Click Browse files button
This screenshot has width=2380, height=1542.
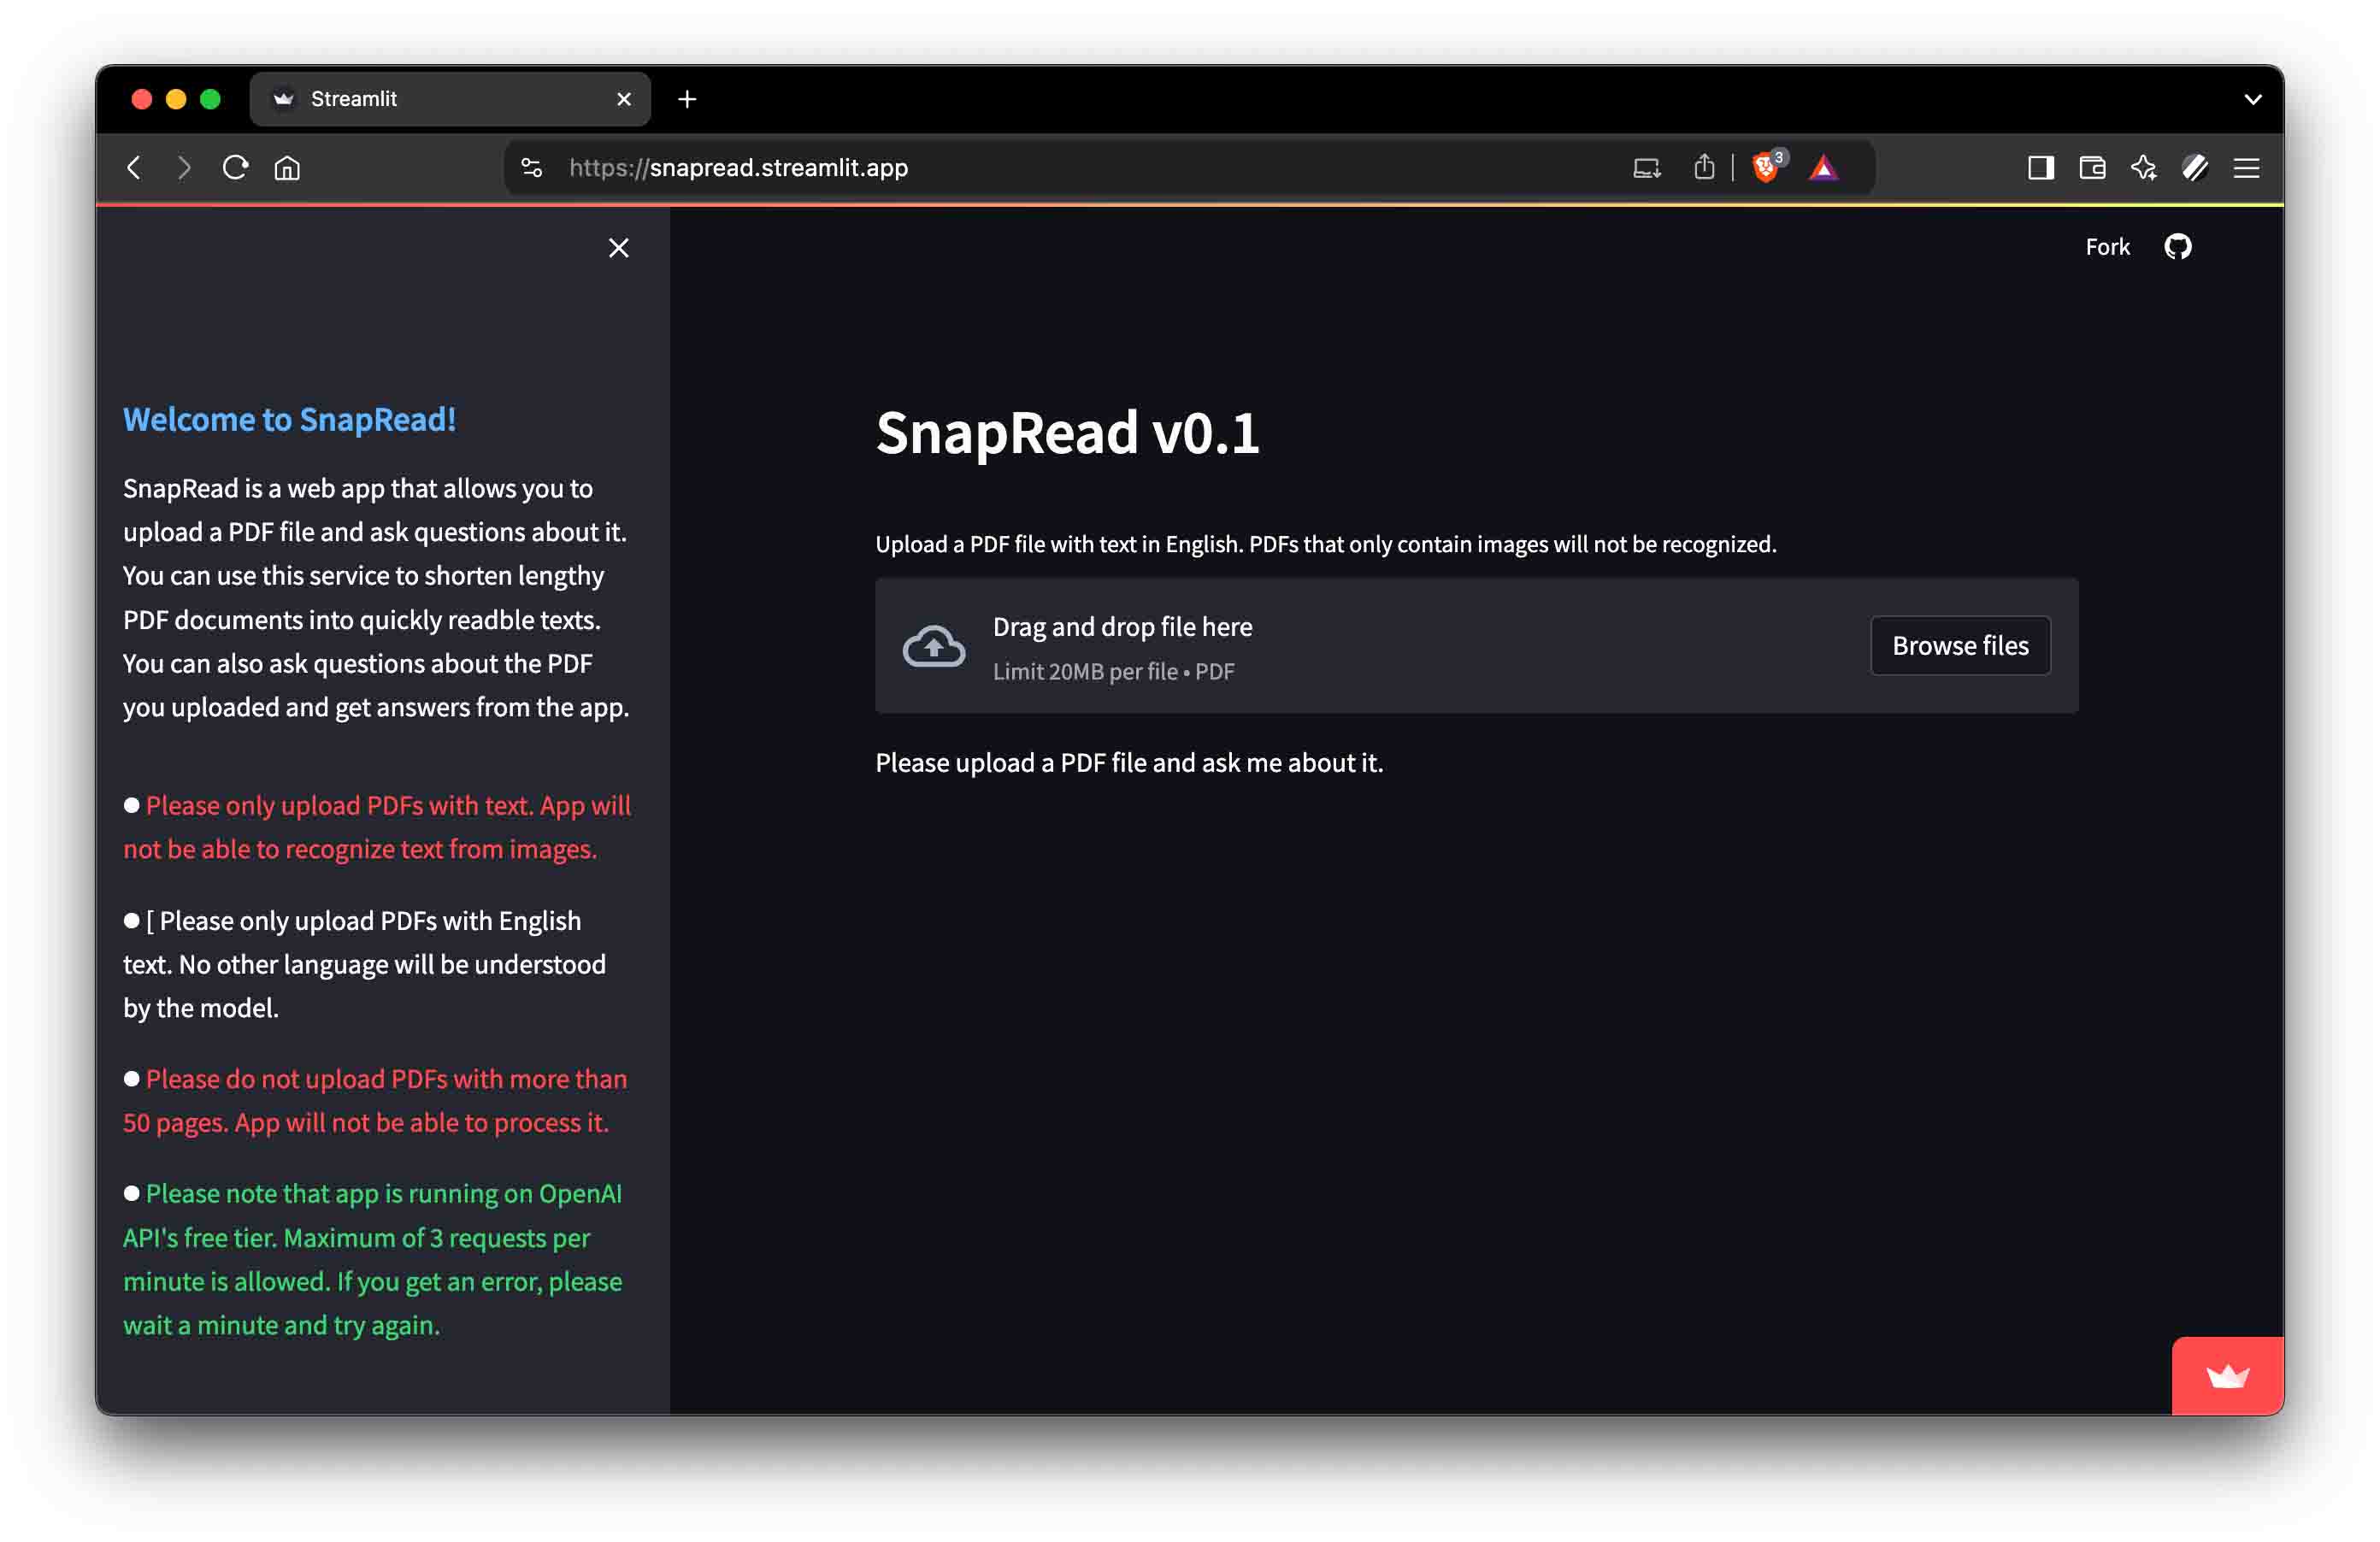[x=1960, y=646]
